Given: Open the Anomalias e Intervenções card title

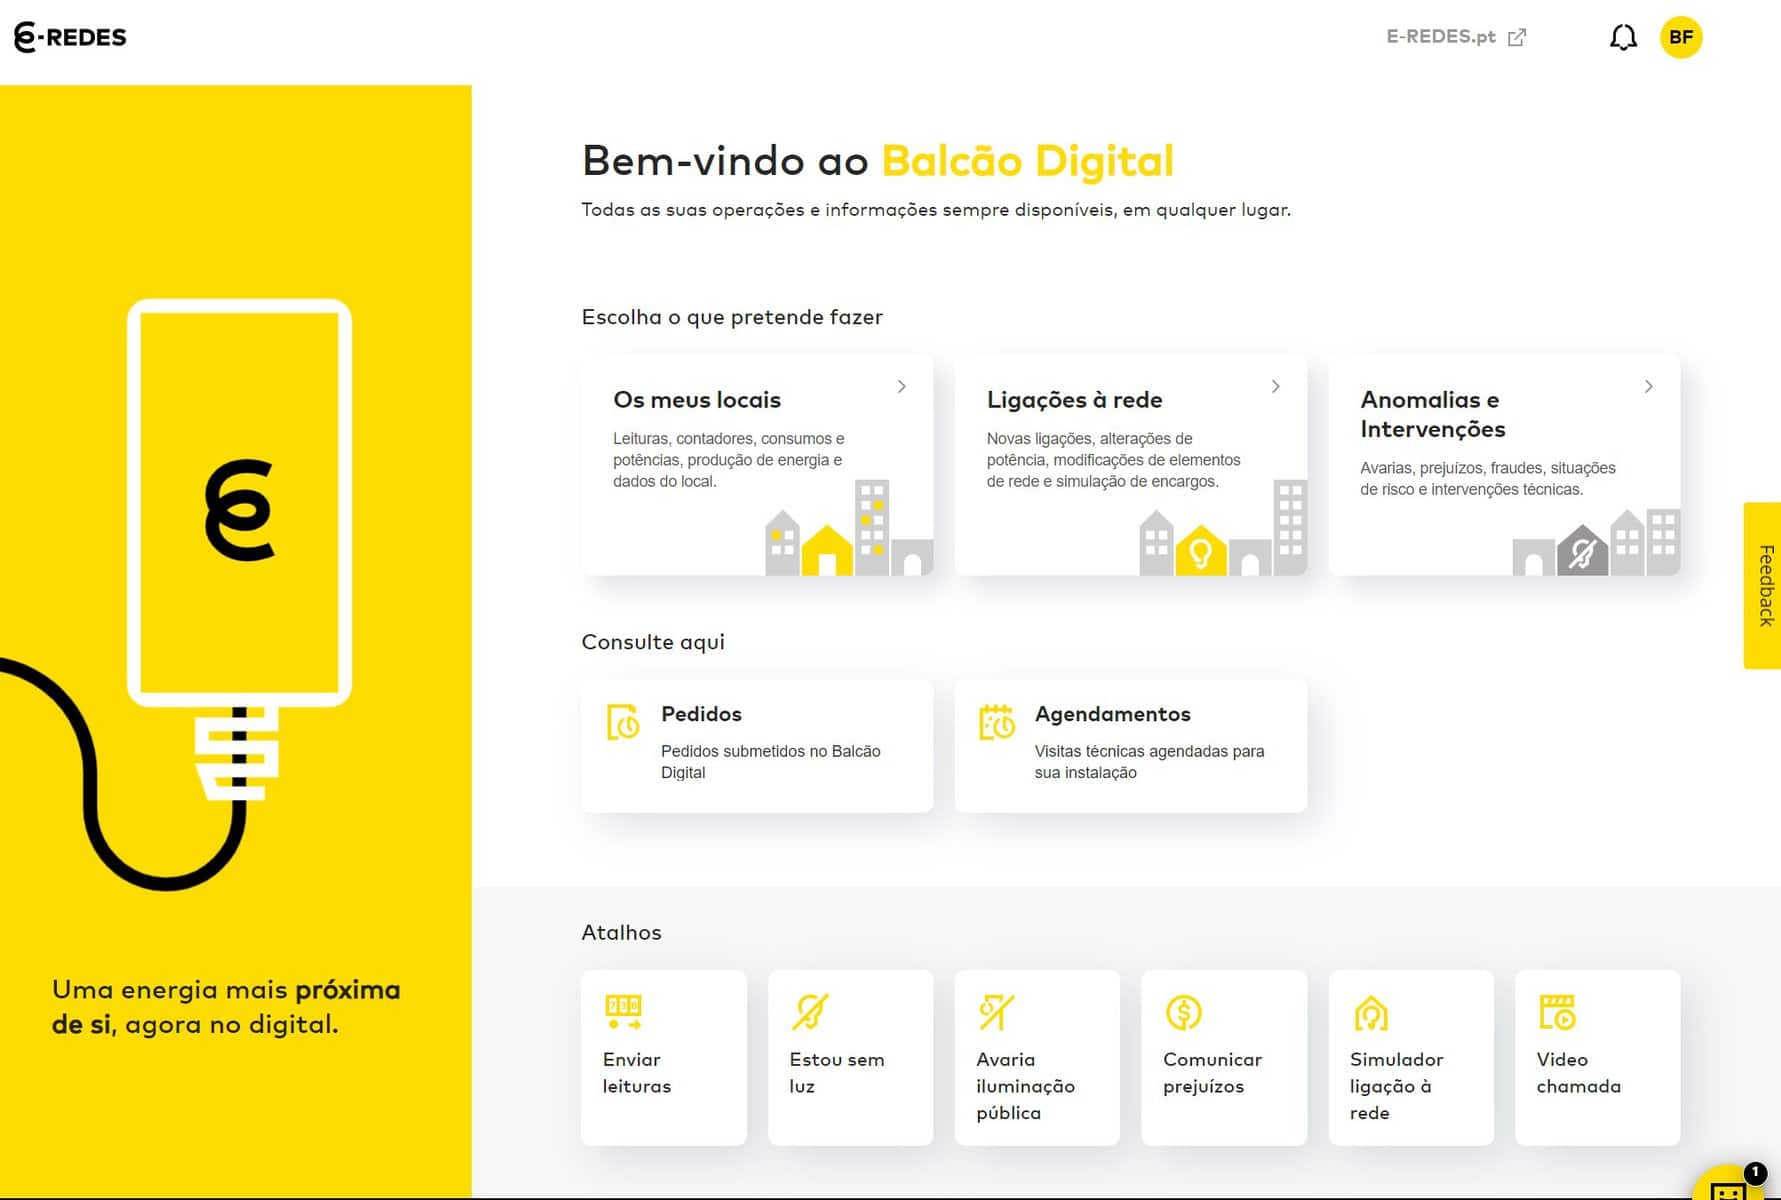Looking at the screenshot, I should coord(1433,414).
